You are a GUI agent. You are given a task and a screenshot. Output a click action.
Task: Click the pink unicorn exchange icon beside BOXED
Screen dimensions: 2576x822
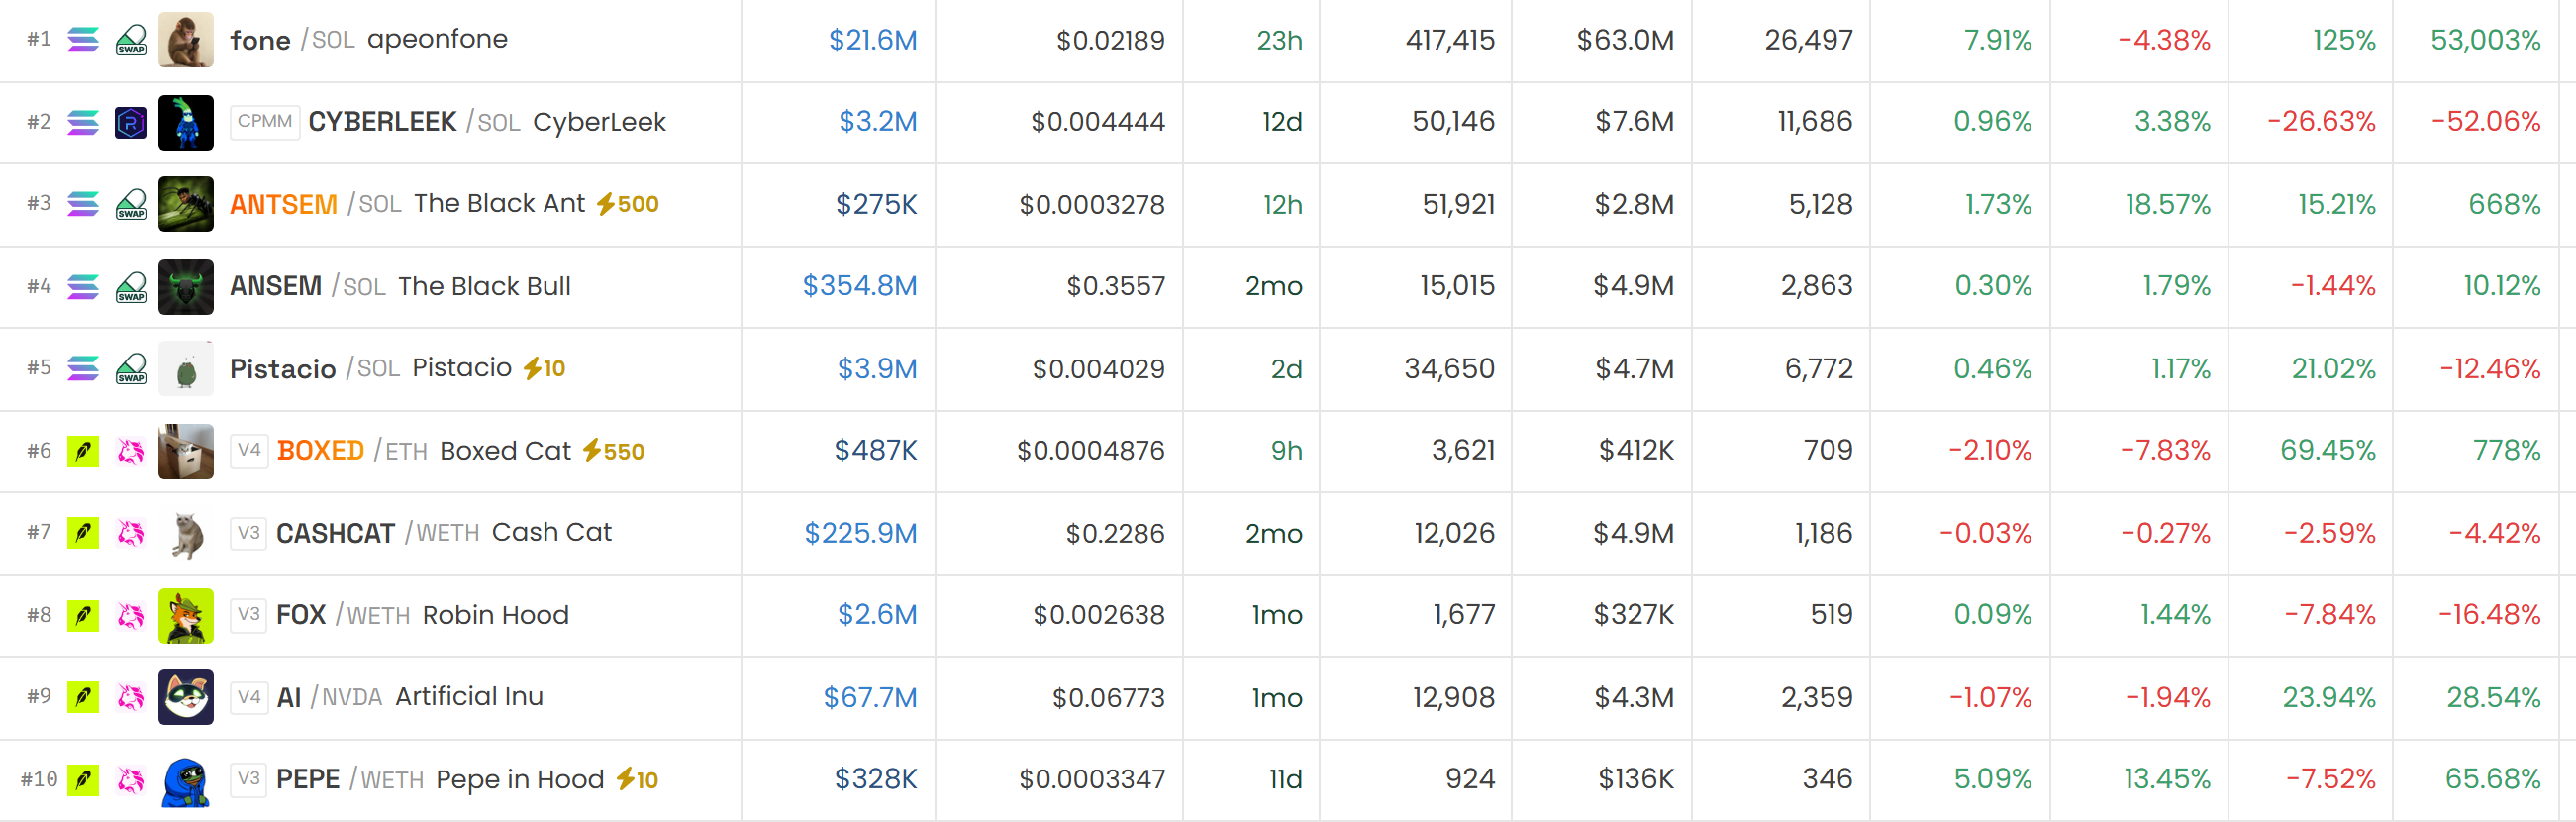pyautogui.click(x=131, y=451)
